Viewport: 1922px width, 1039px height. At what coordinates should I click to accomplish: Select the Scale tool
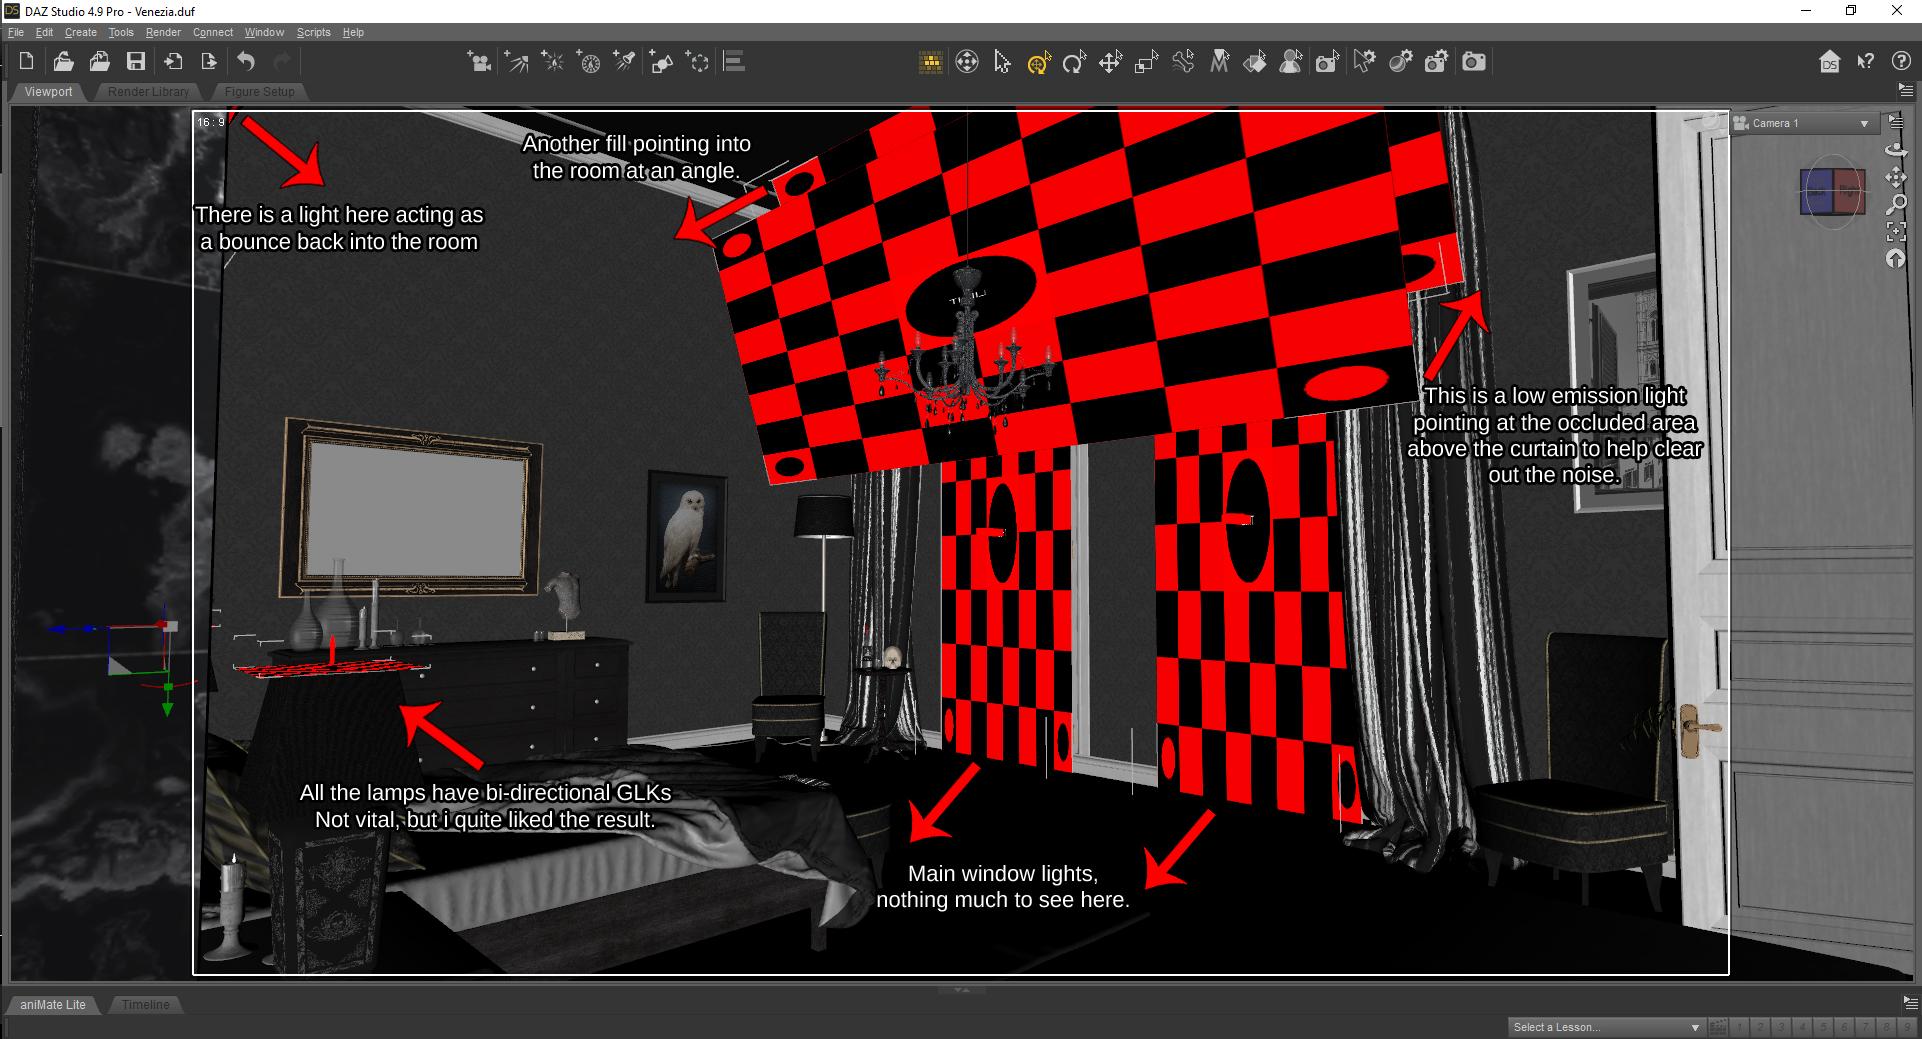tap(1147, 62)
